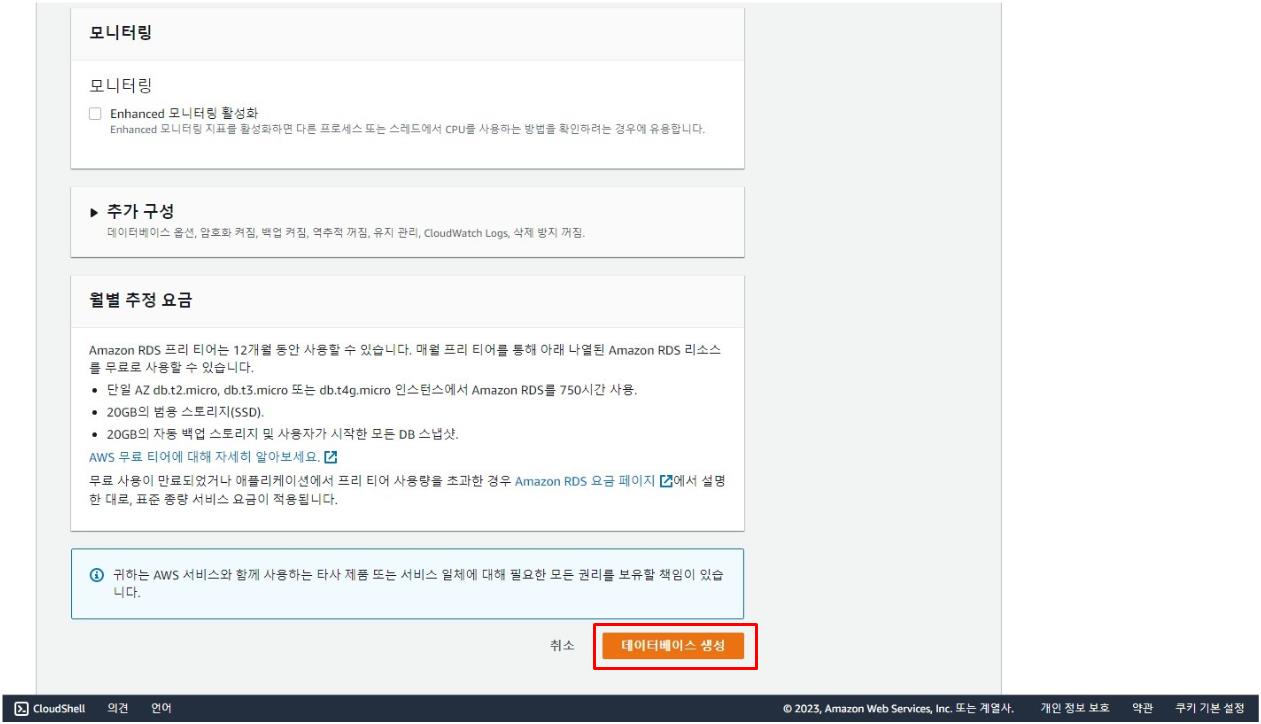Screen dimensions: 1261x724
Task: Click the 추가 구성 description listing 데이터베이스 옵션
Action: tap(346, 233)
